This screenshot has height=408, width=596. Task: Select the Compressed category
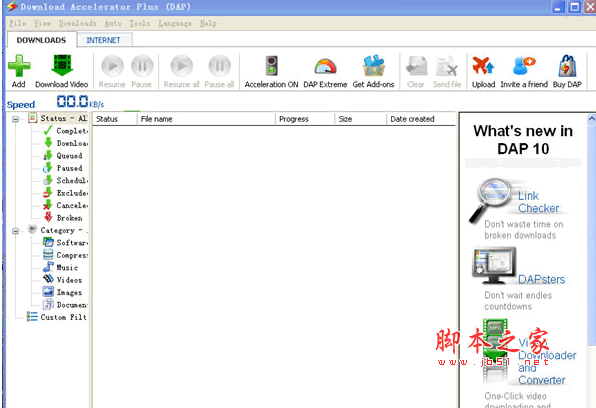pyautogui.click(x=66, y=255)
